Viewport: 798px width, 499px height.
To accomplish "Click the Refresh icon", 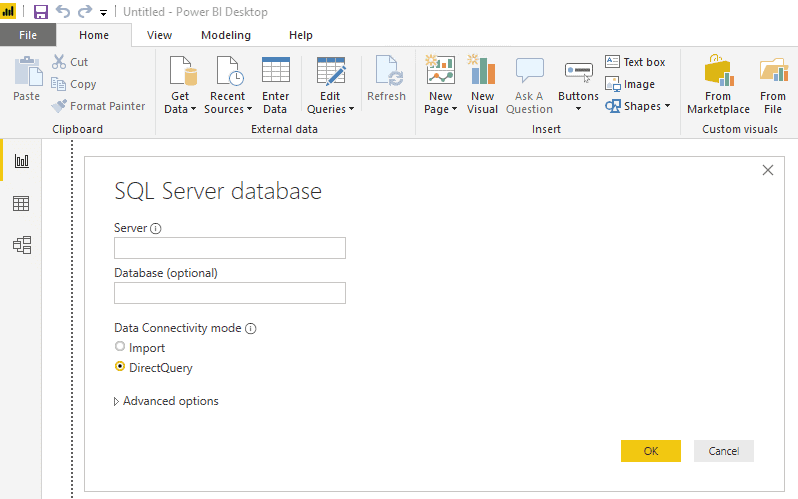I will [x=389, y=71].
